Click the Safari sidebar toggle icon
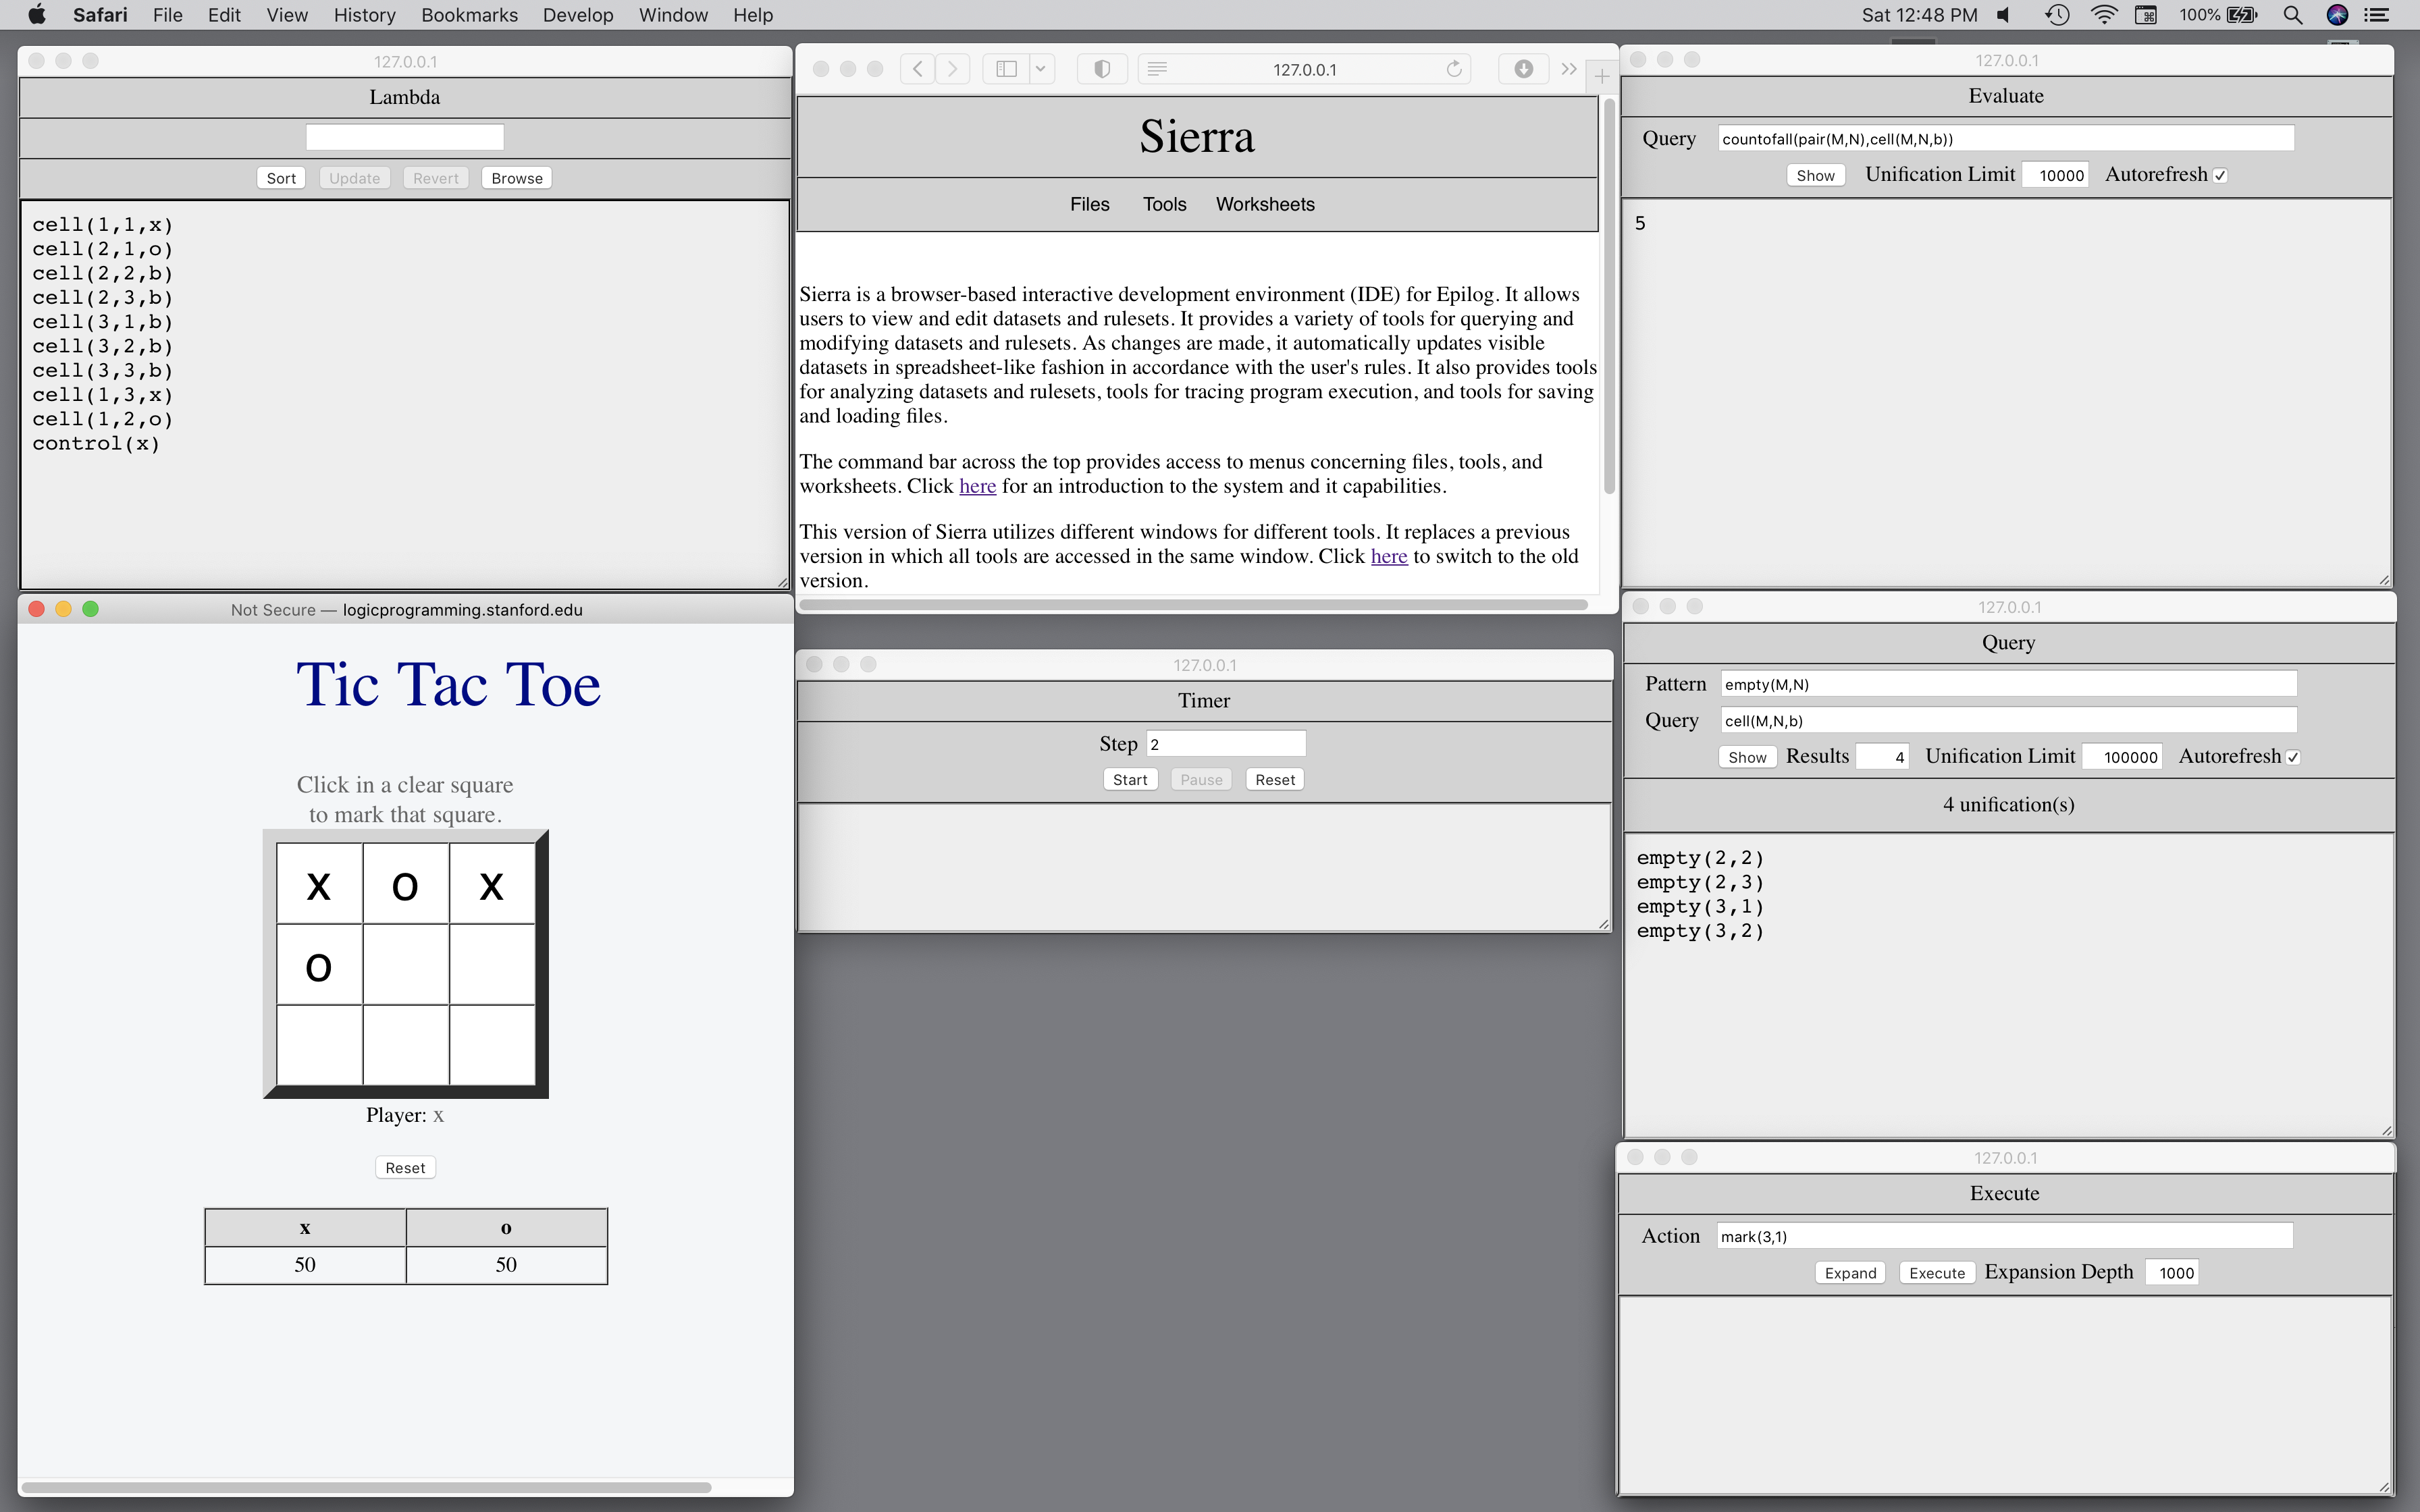This screenshot has height=1512, width=2420. coord(1007,69)
